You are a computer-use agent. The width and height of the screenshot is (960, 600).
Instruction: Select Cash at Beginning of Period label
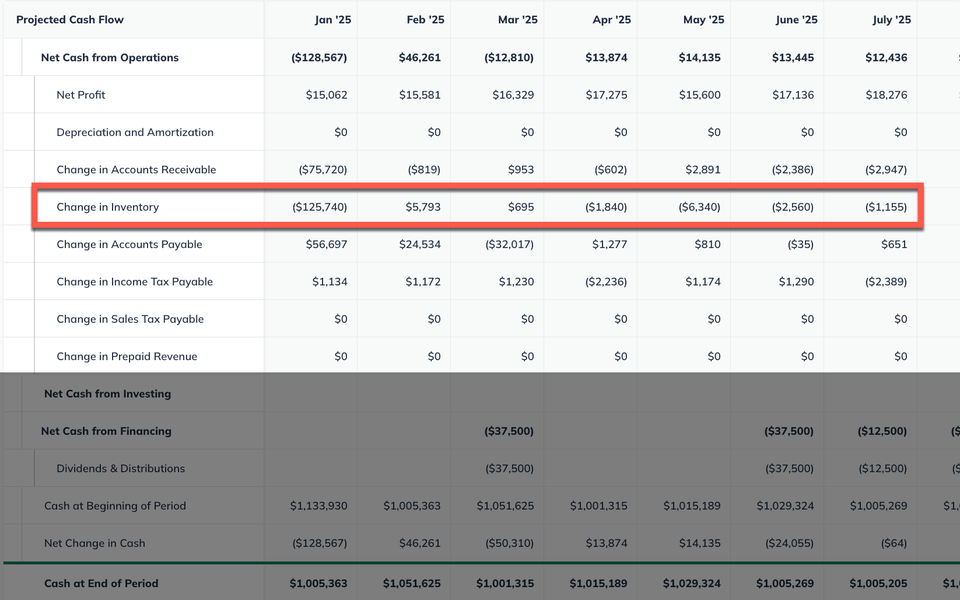click(115, 506)
